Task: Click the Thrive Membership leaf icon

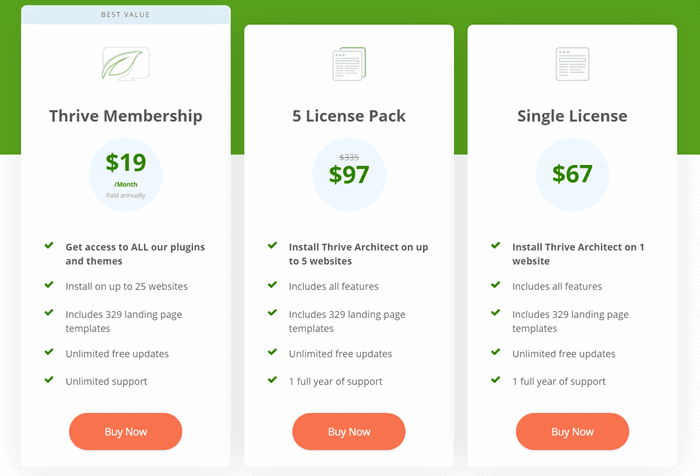Action: 125,63
